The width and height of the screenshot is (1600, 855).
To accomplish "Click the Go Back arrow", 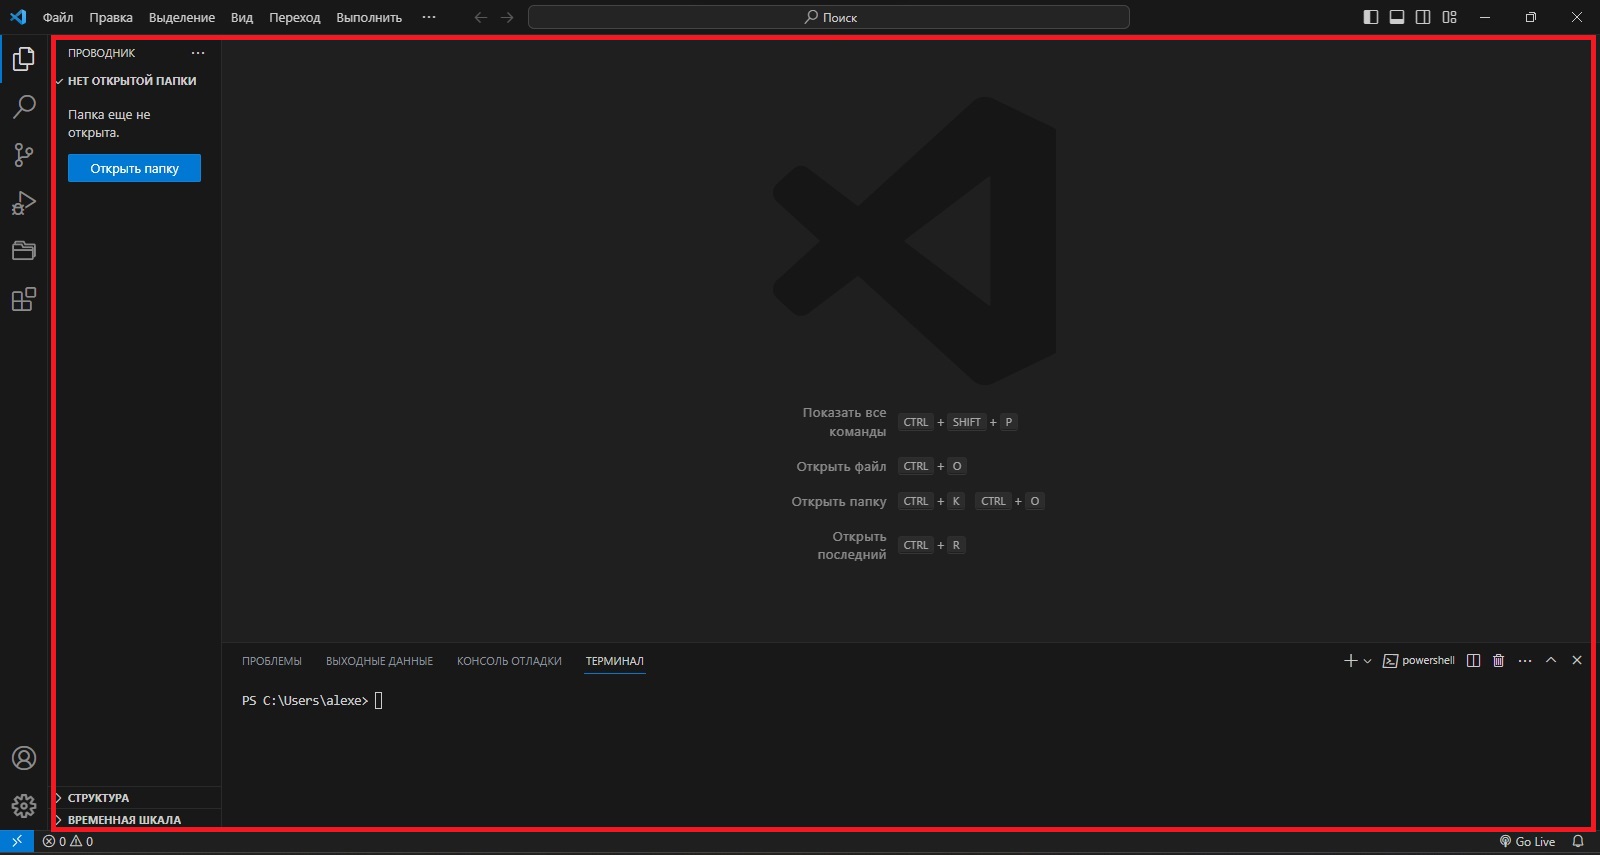I will [481, 17].
